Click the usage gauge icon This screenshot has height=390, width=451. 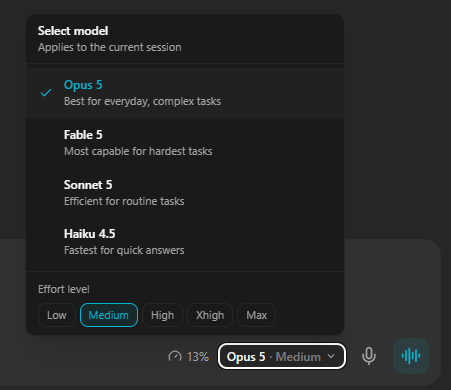[x=175, y=357]
